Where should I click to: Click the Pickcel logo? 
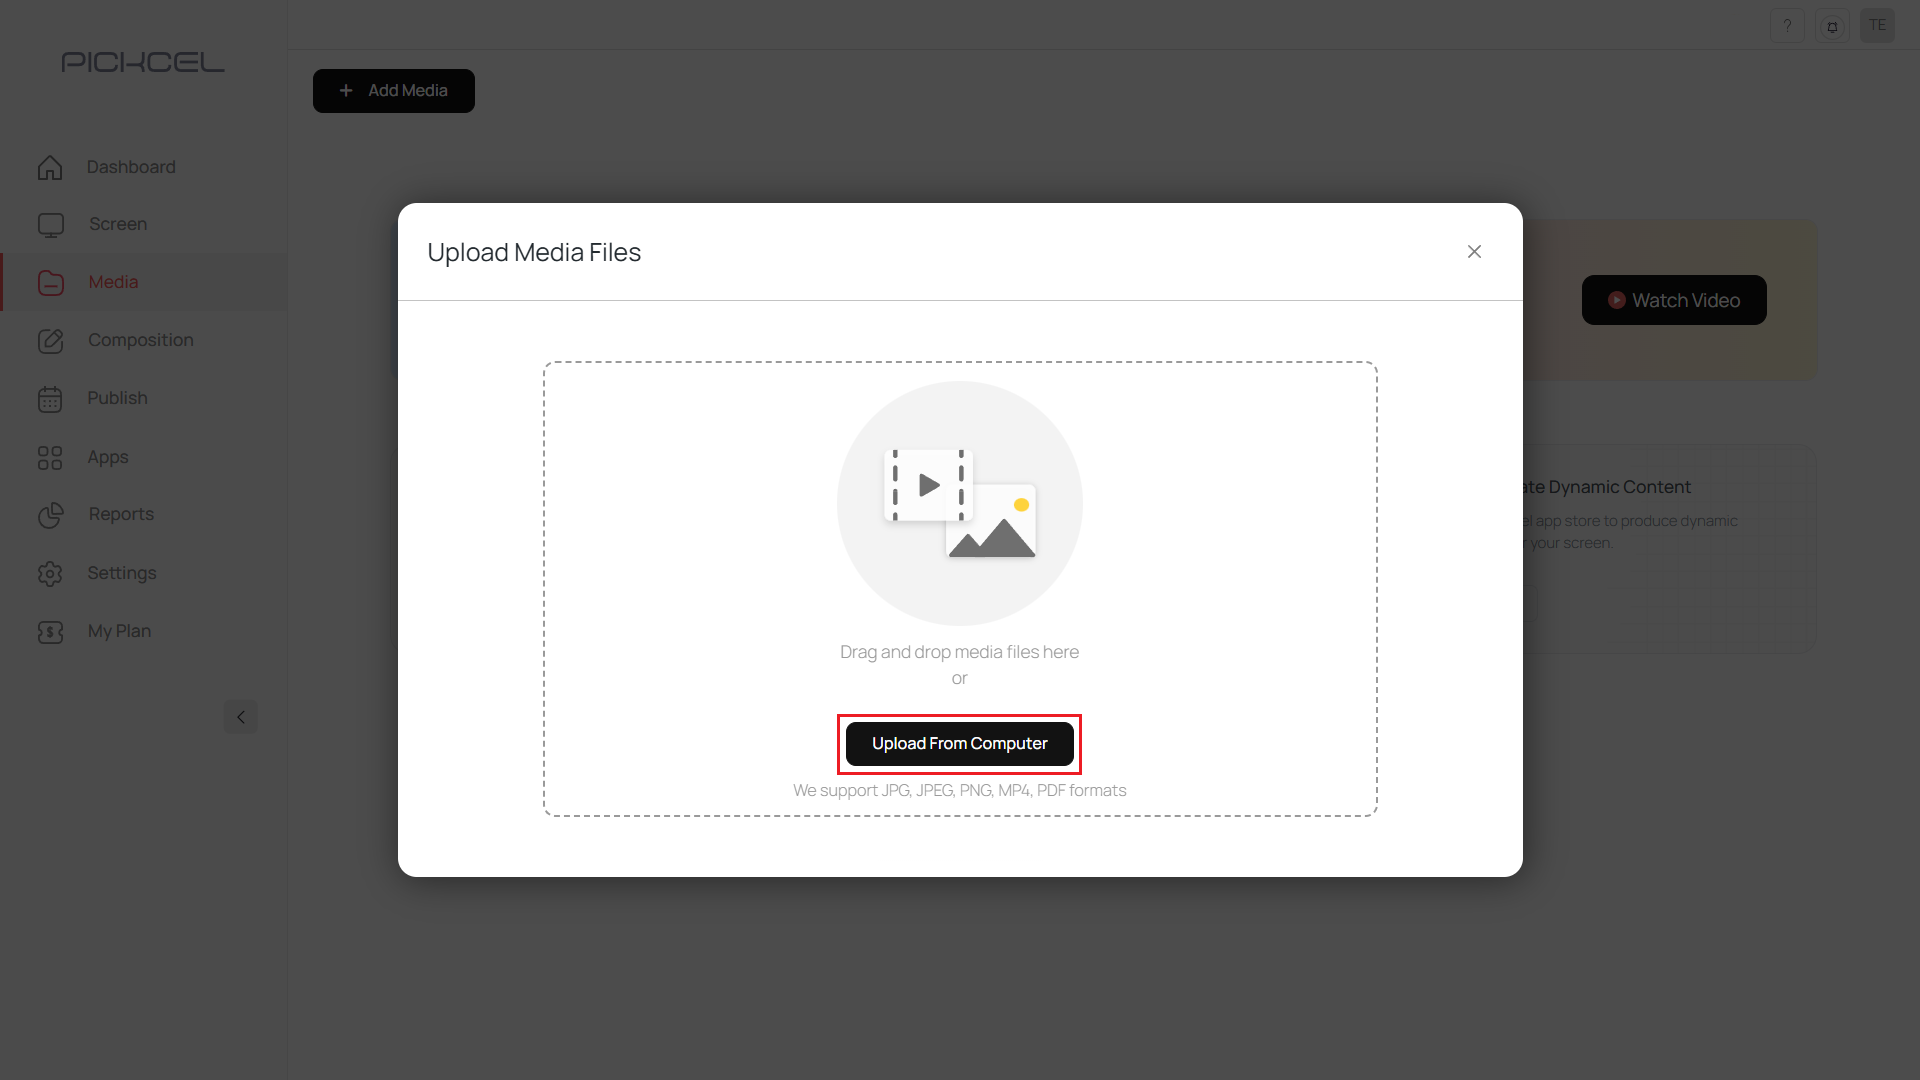(x=143, y=61)
